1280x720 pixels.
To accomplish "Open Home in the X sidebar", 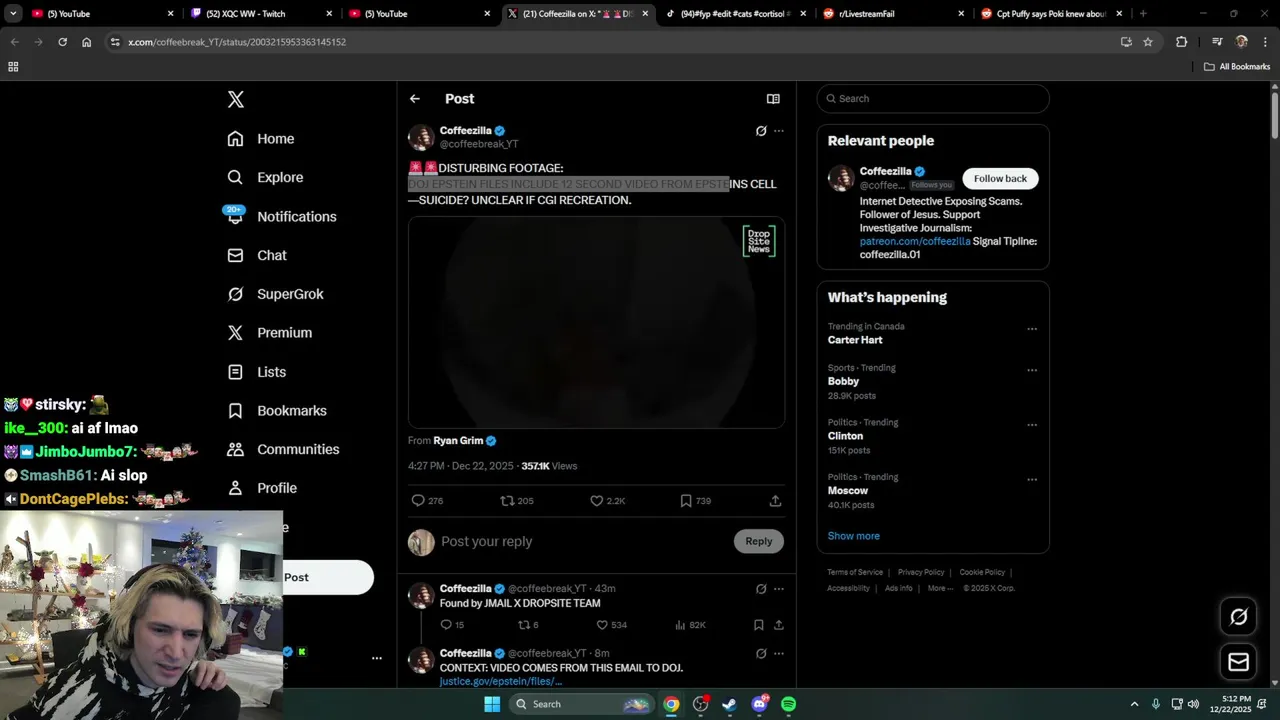I will tap(261, 139).
